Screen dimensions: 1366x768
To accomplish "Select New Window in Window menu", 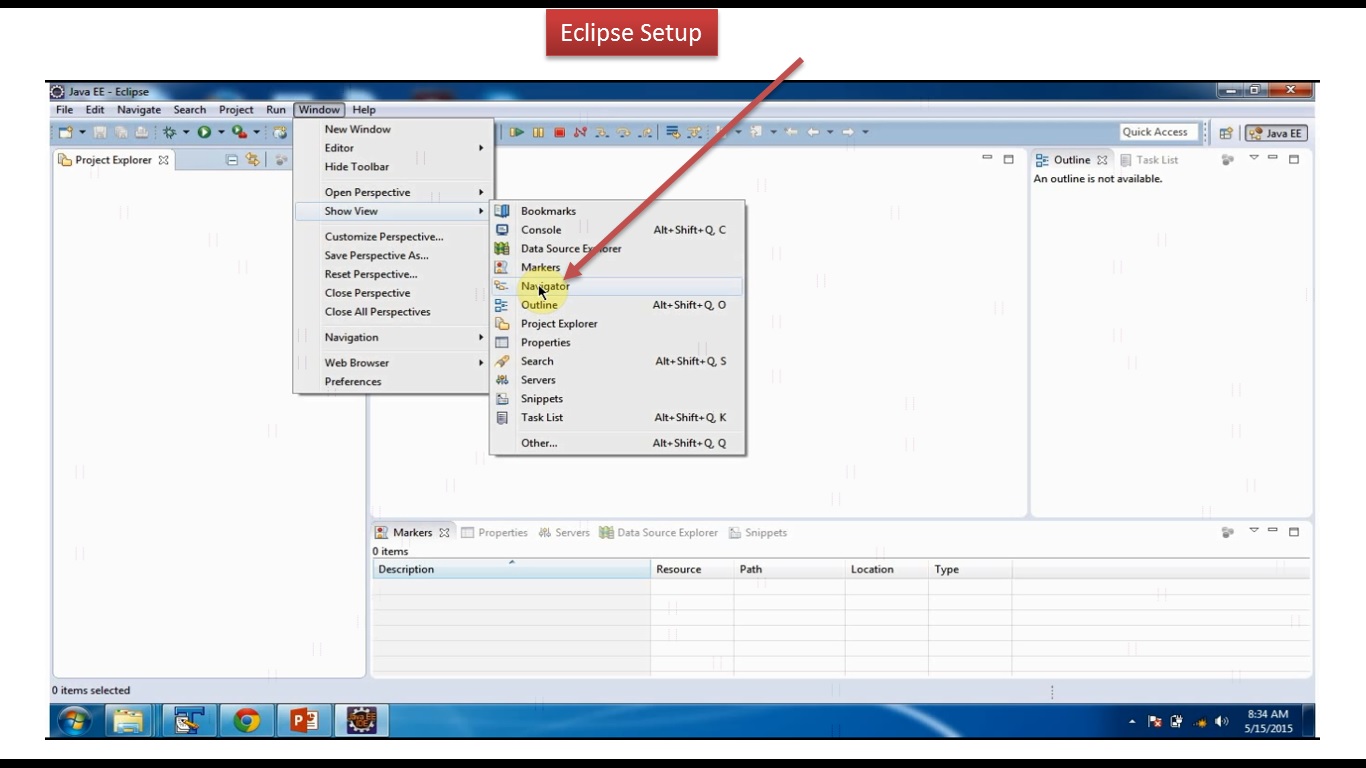I will (x=392, y=129).
